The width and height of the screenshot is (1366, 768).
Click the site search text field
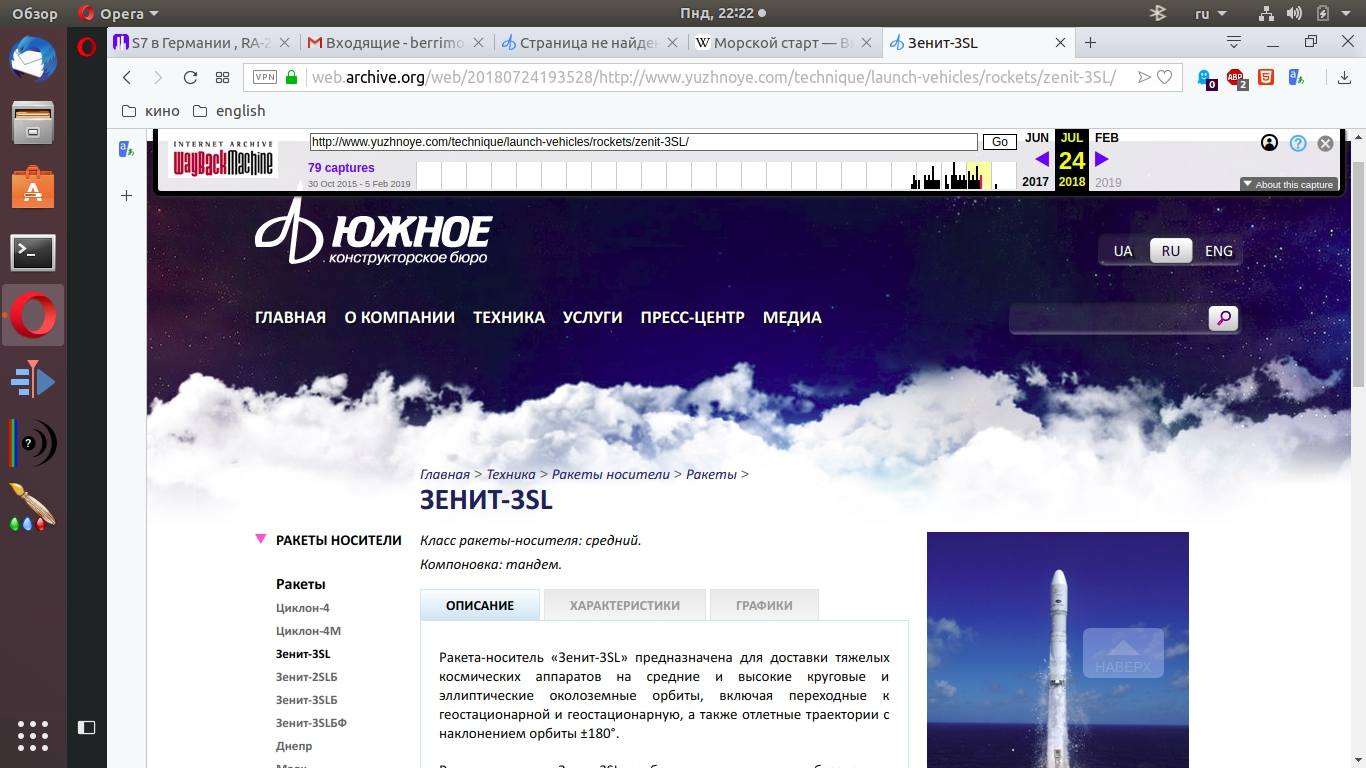(1108, 319)
